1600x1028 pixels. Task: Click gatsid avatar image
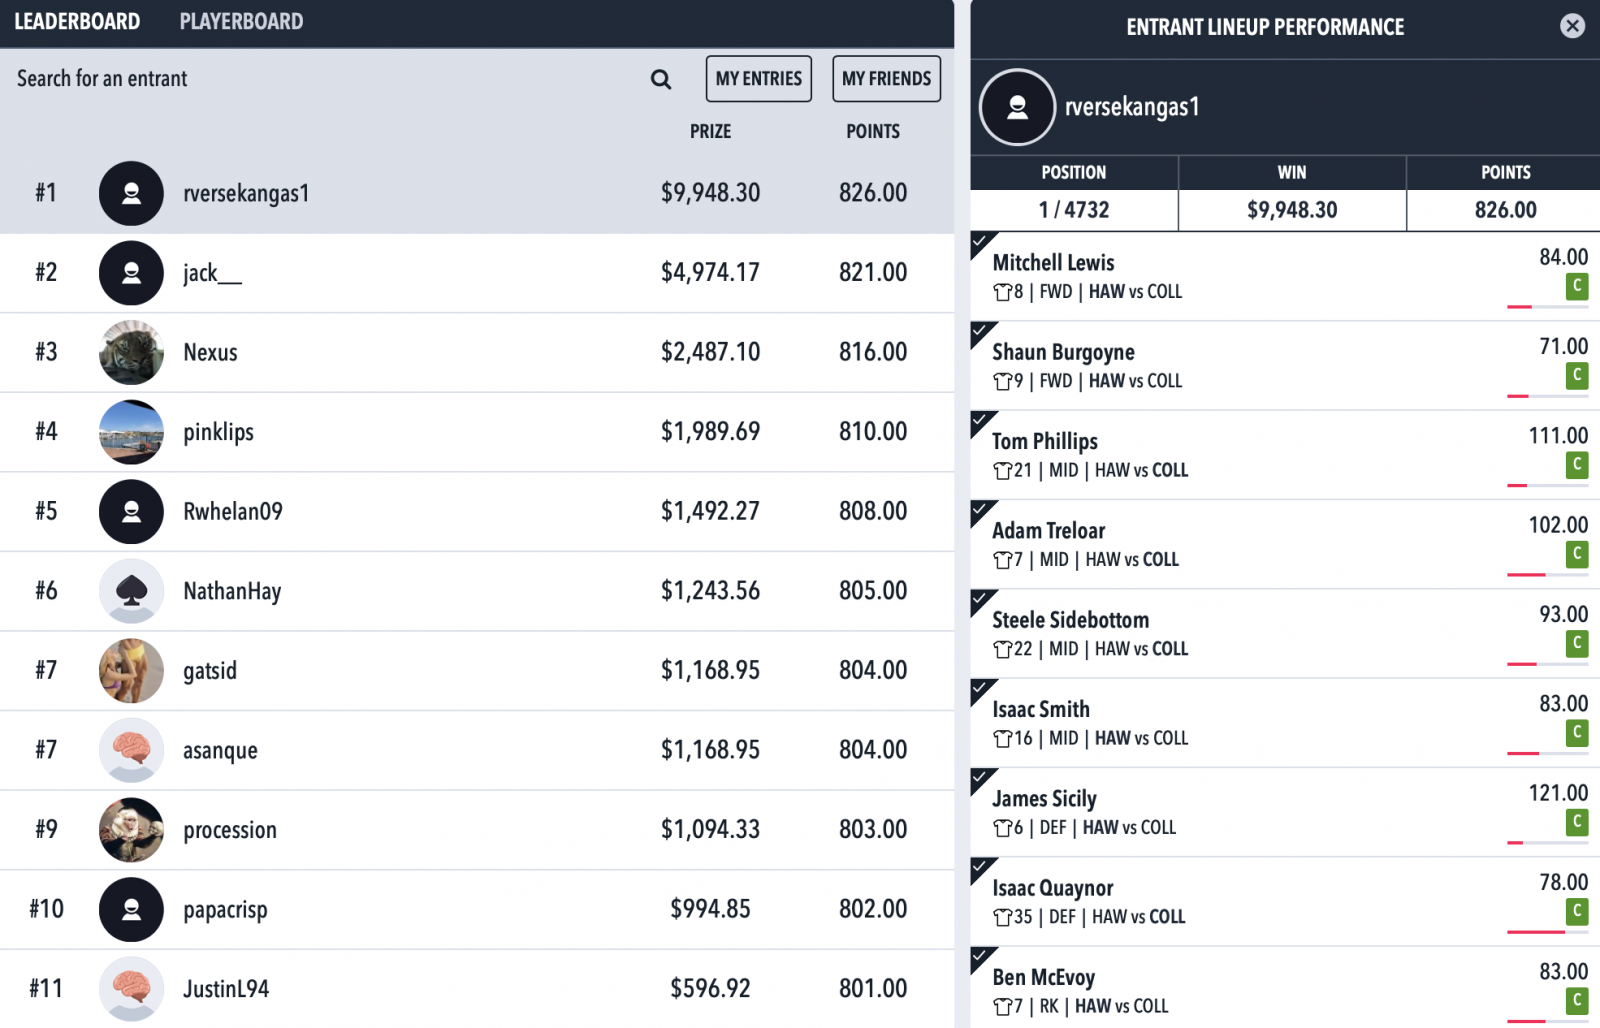[x=131, y=671]
